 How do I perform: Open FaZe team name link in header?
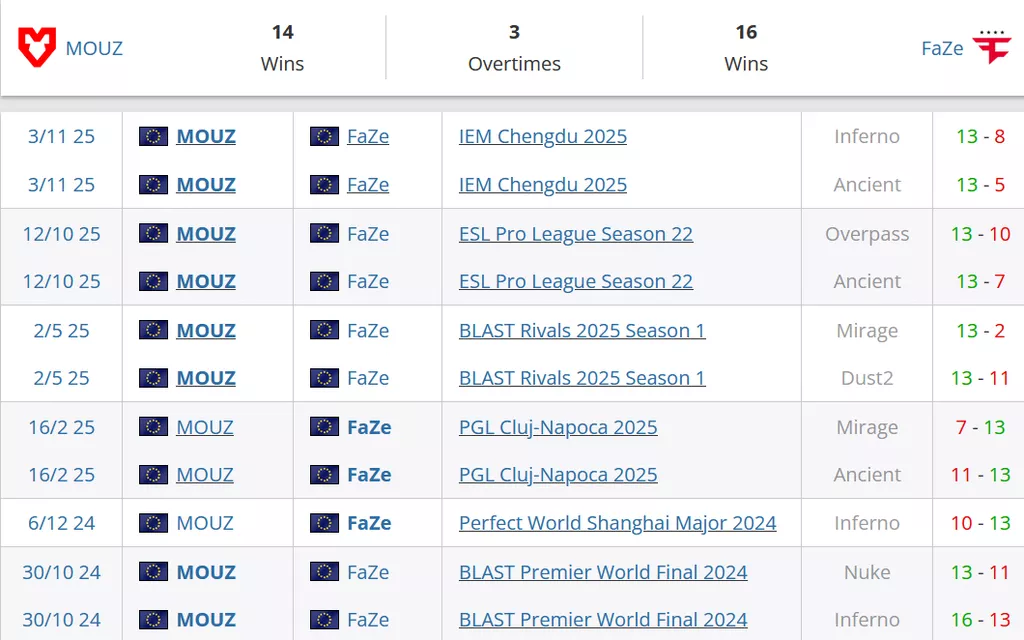pos(942,48)
